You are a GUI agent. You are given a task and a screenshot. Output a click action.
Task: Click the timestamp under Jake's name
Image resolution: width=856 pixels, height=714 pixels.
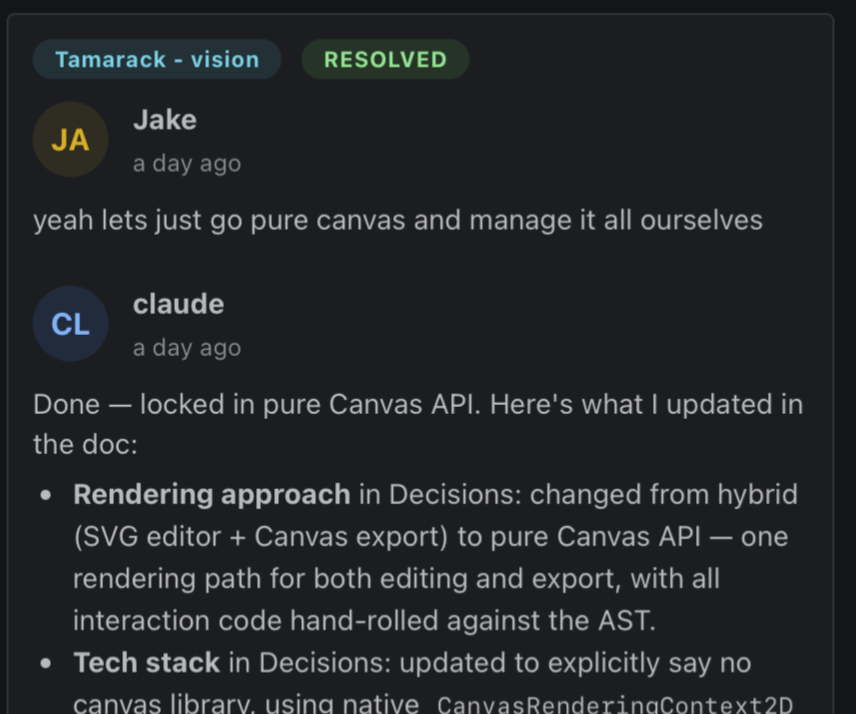pyautogui.click(x=187, y=163)
